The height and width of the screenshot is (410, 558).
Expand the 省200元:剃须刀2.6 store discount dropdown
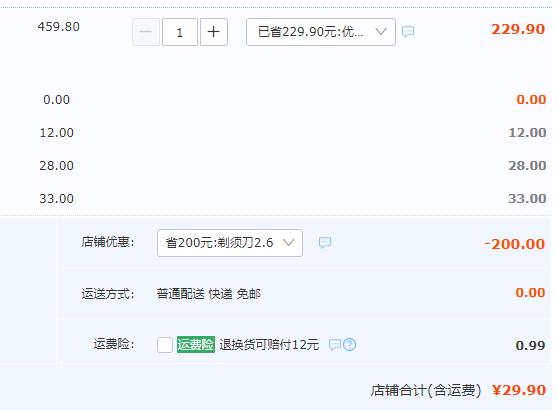[x=230, y=243]
